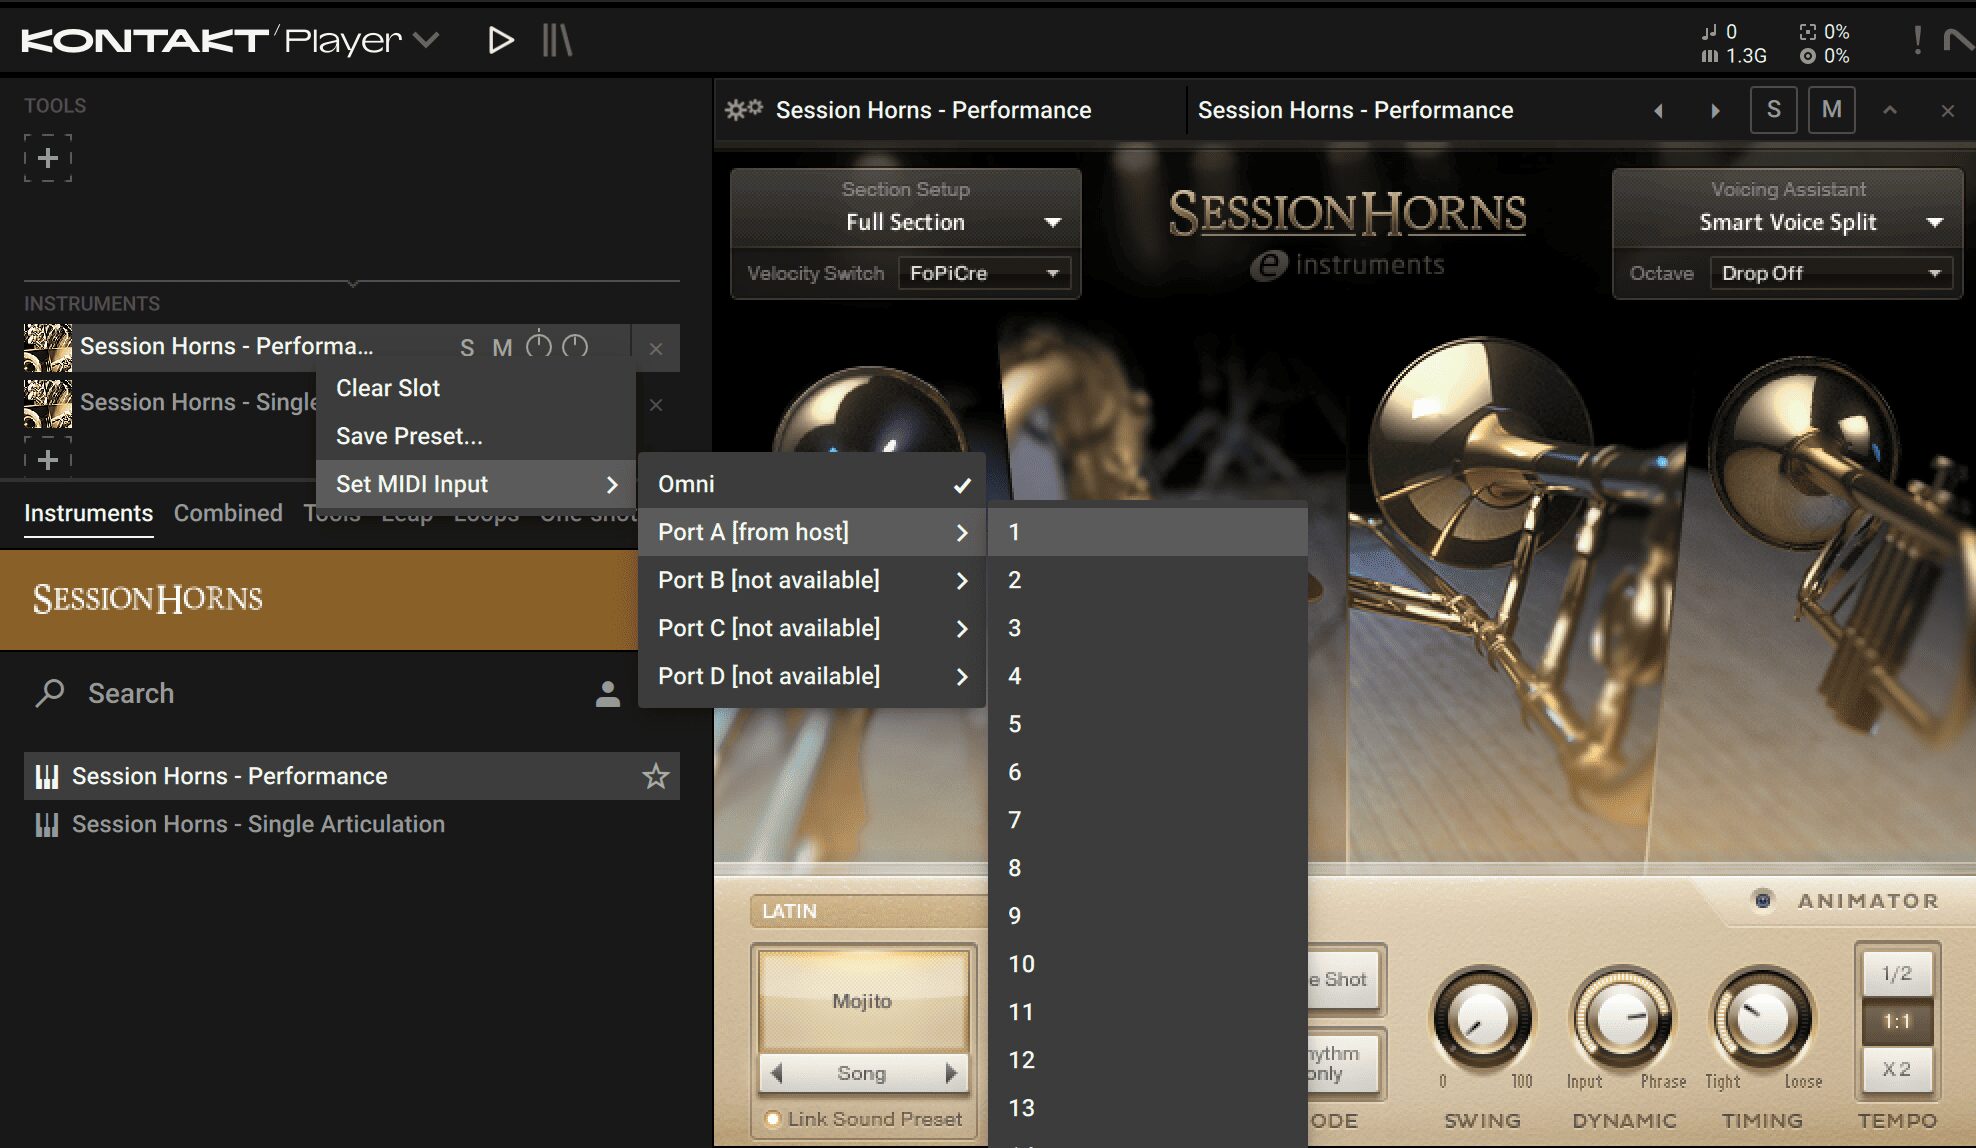The width and height of the screenshot is (1976, 1148).
Task: Click the play transport button
Action: [x=500, y=40]
